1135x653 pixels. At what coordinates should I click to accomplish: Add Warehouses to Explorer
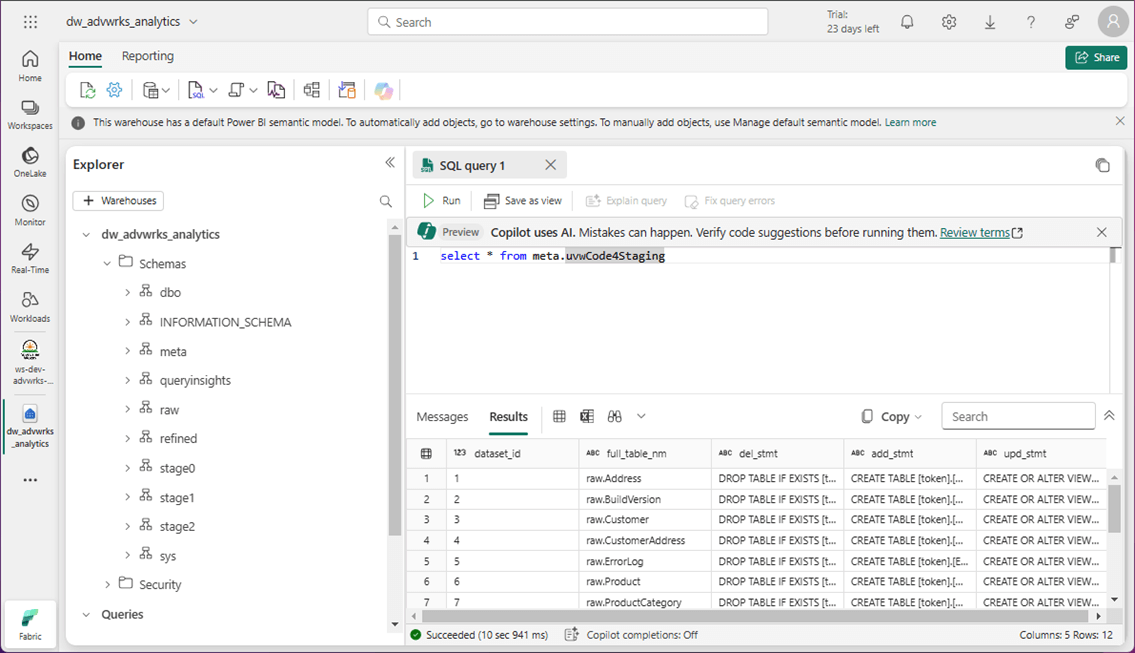coord(118,201)
